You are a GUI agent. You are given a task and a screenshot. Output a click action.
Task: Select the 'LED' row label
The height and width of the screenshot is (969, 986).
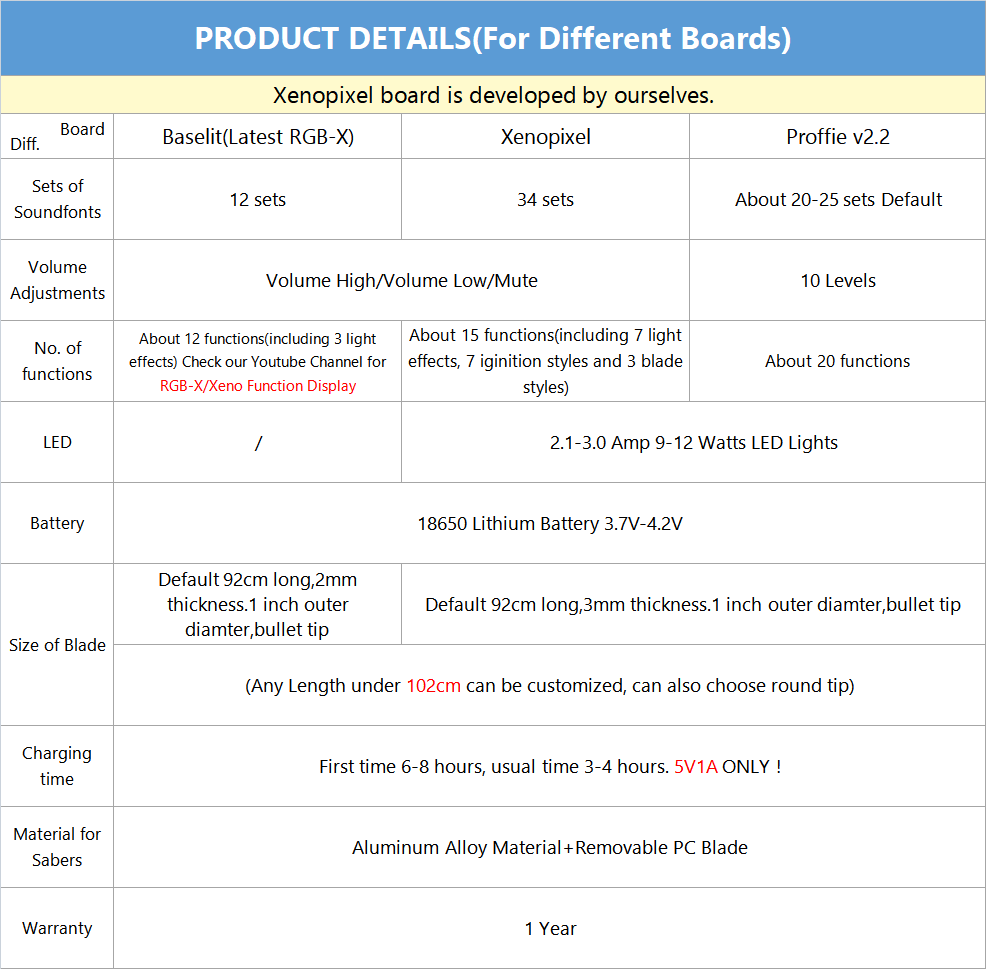(57, 442)
